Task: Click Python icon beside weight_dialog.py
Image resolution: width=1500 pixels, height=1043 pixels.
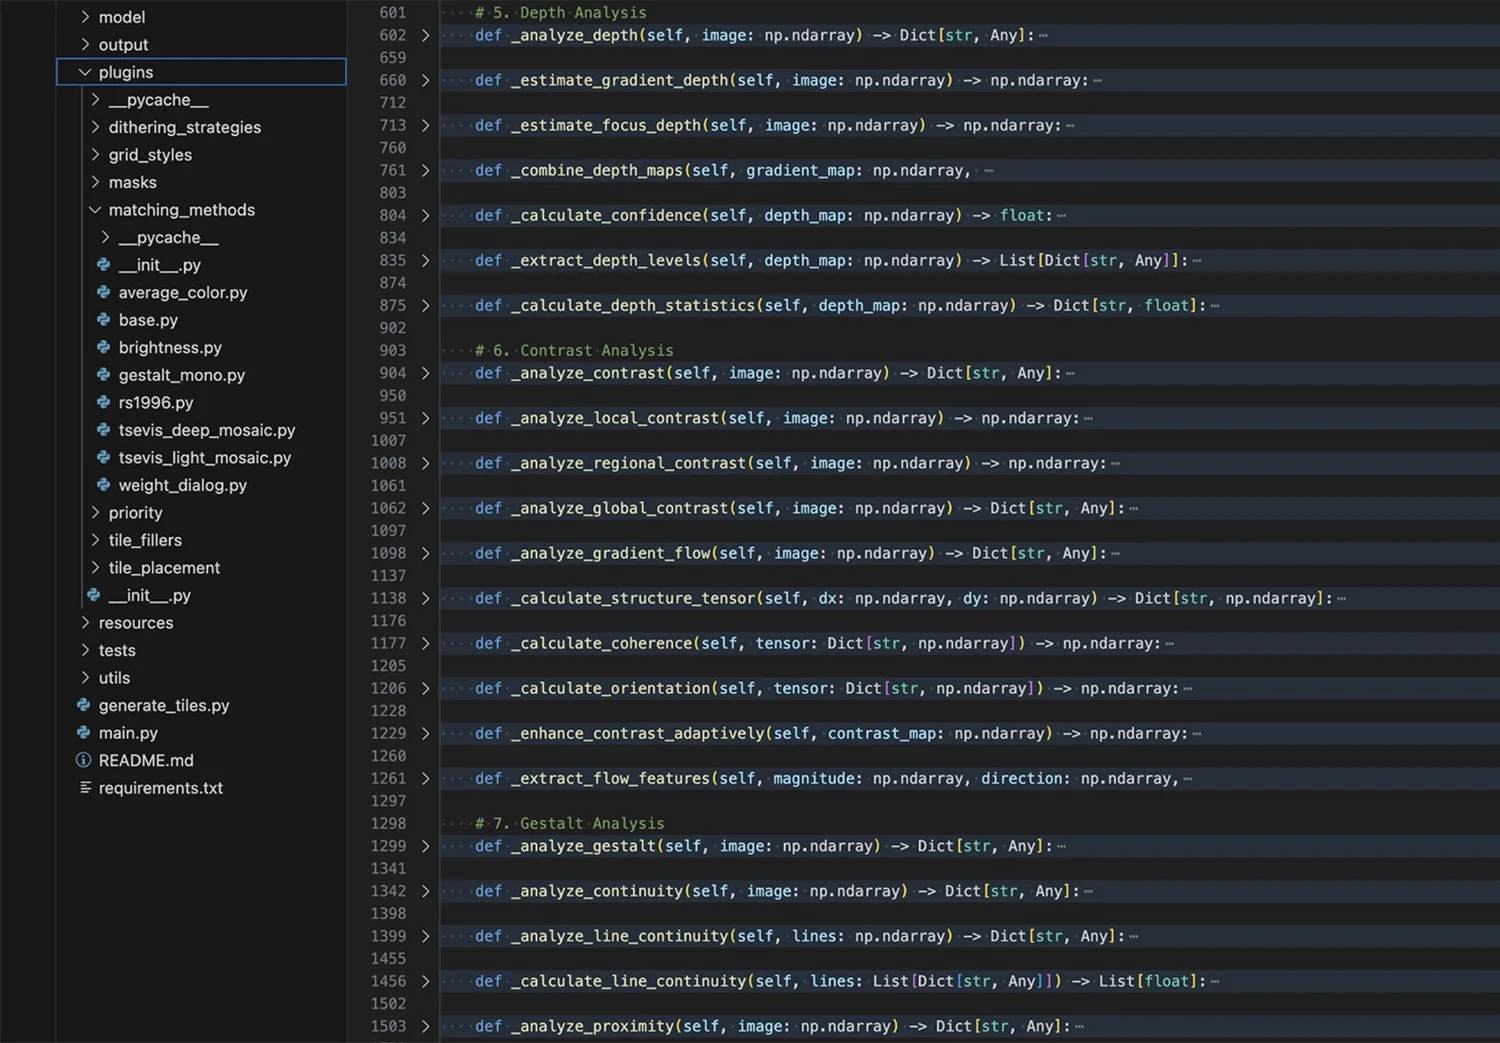Action: (x=103, y=485)
